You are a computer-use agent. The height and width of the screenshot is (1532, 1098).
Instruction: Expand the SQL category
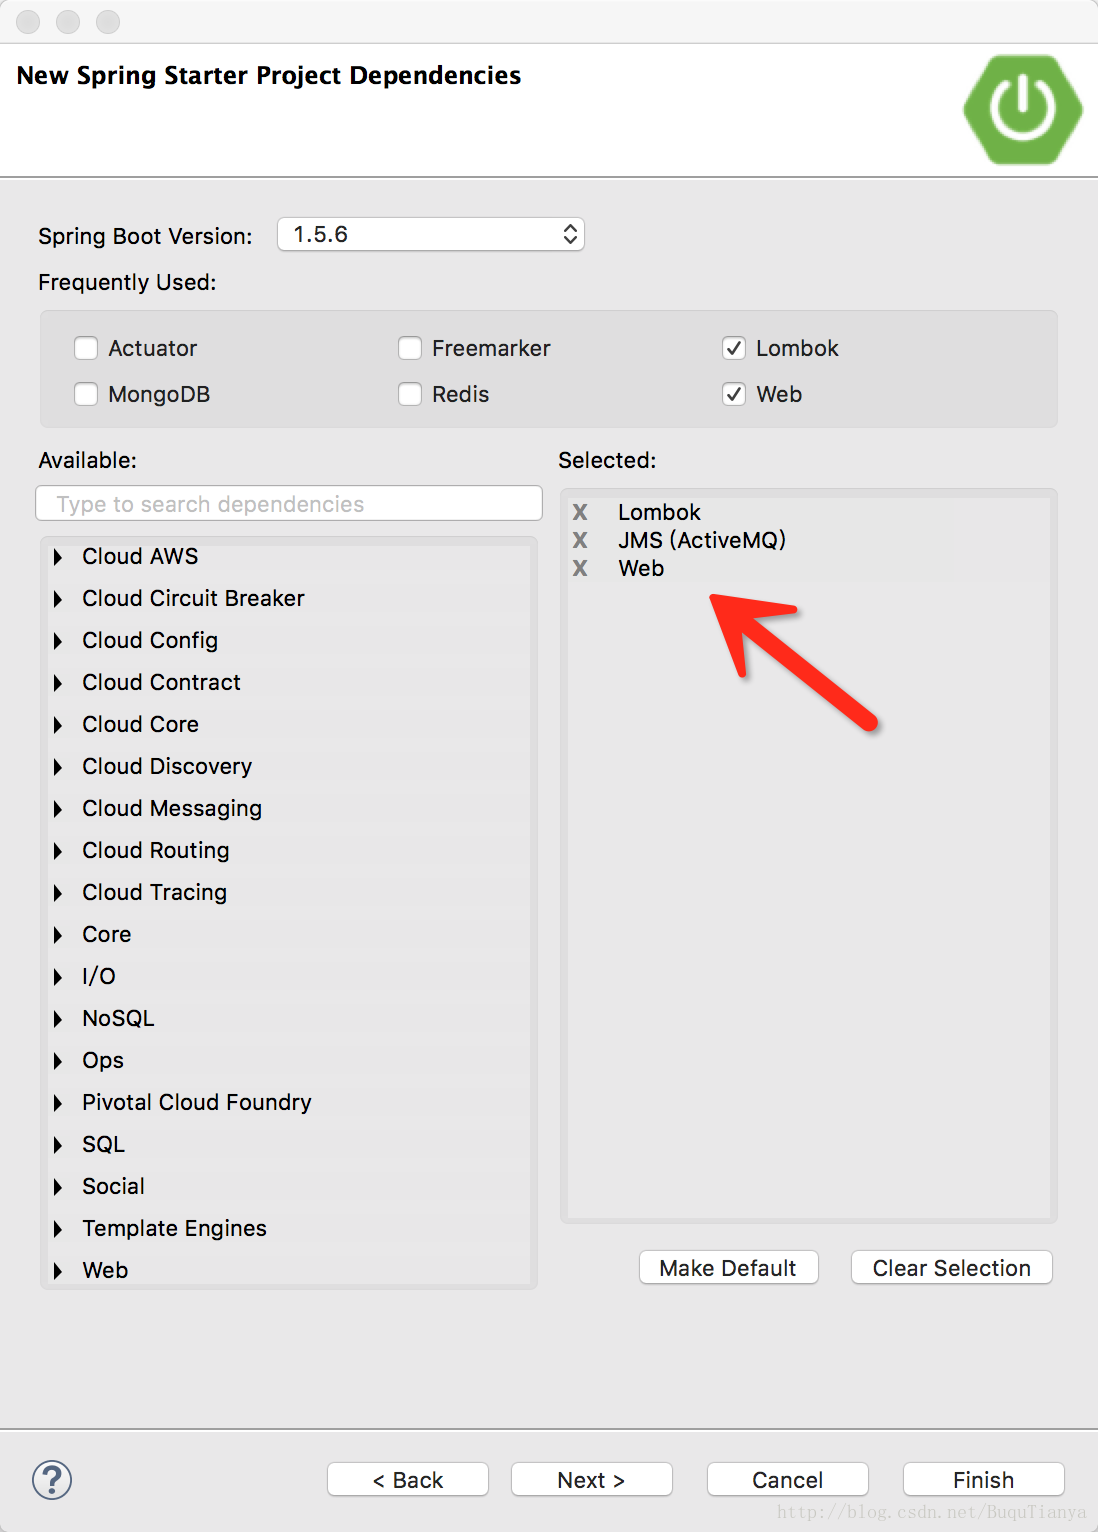click(x=58, y=1145)
